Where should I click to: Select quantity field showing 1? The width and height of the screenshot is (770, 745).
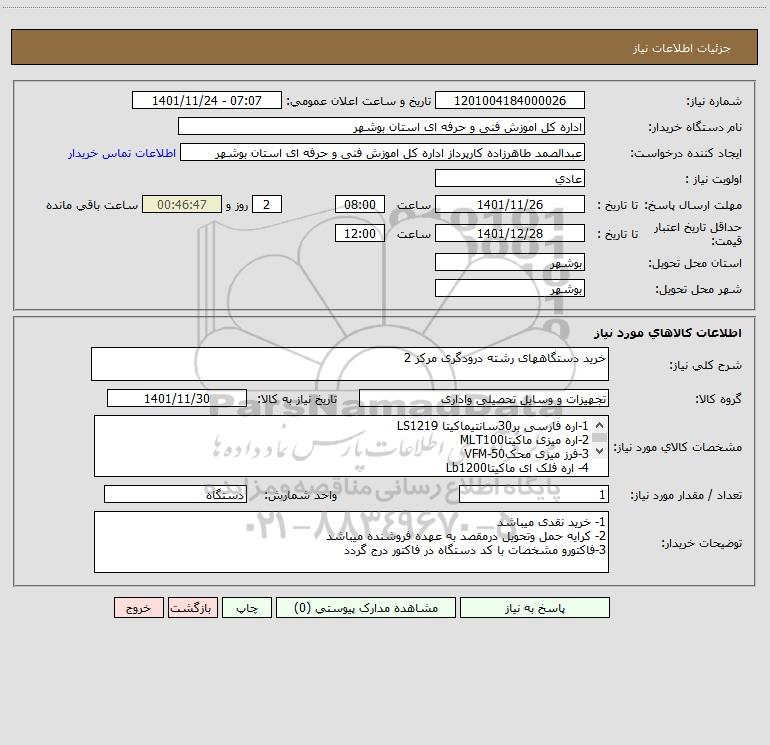pos(534,494)
